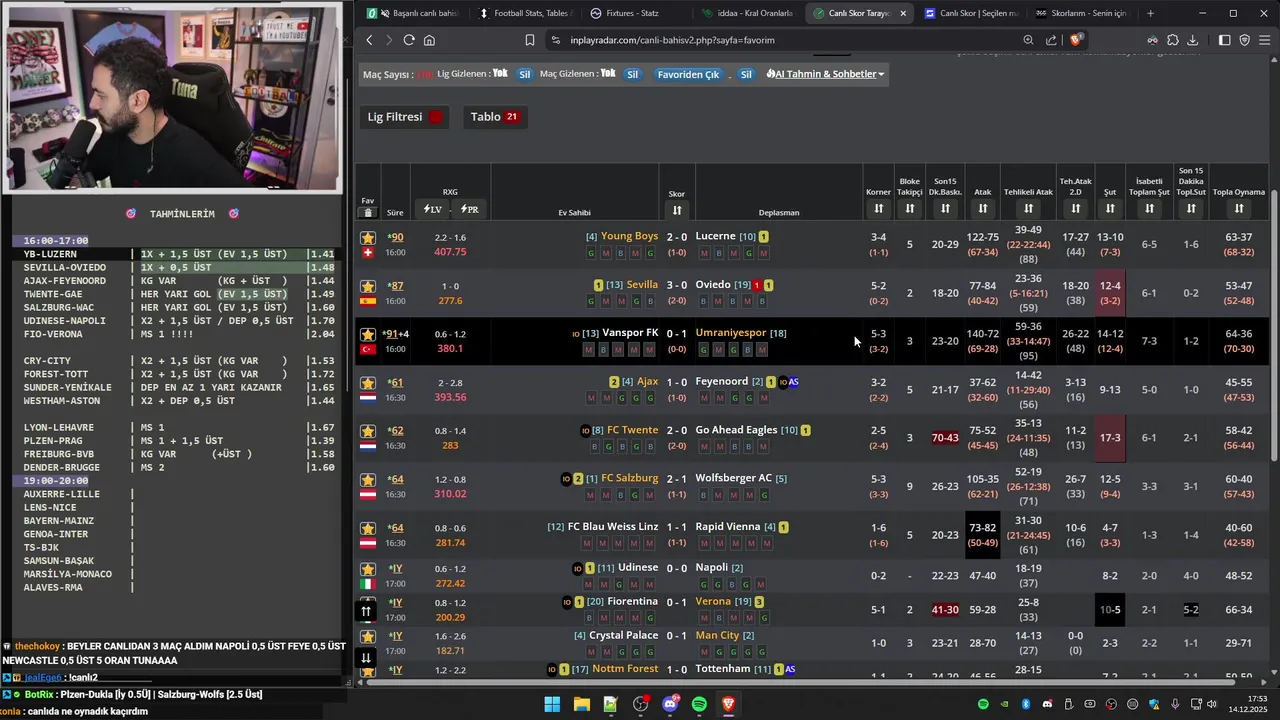Sort by Son15 Dk.Baskı column arrows
The width and height of the screenshot is (1280, 720).
[945, 208]
